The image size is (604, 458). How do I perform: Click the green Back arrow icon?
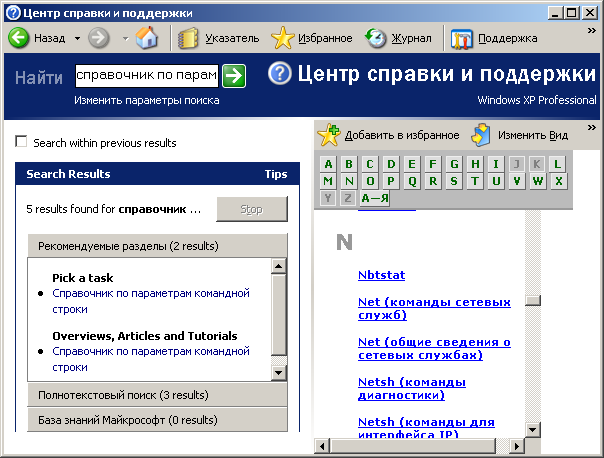(18, 38)
